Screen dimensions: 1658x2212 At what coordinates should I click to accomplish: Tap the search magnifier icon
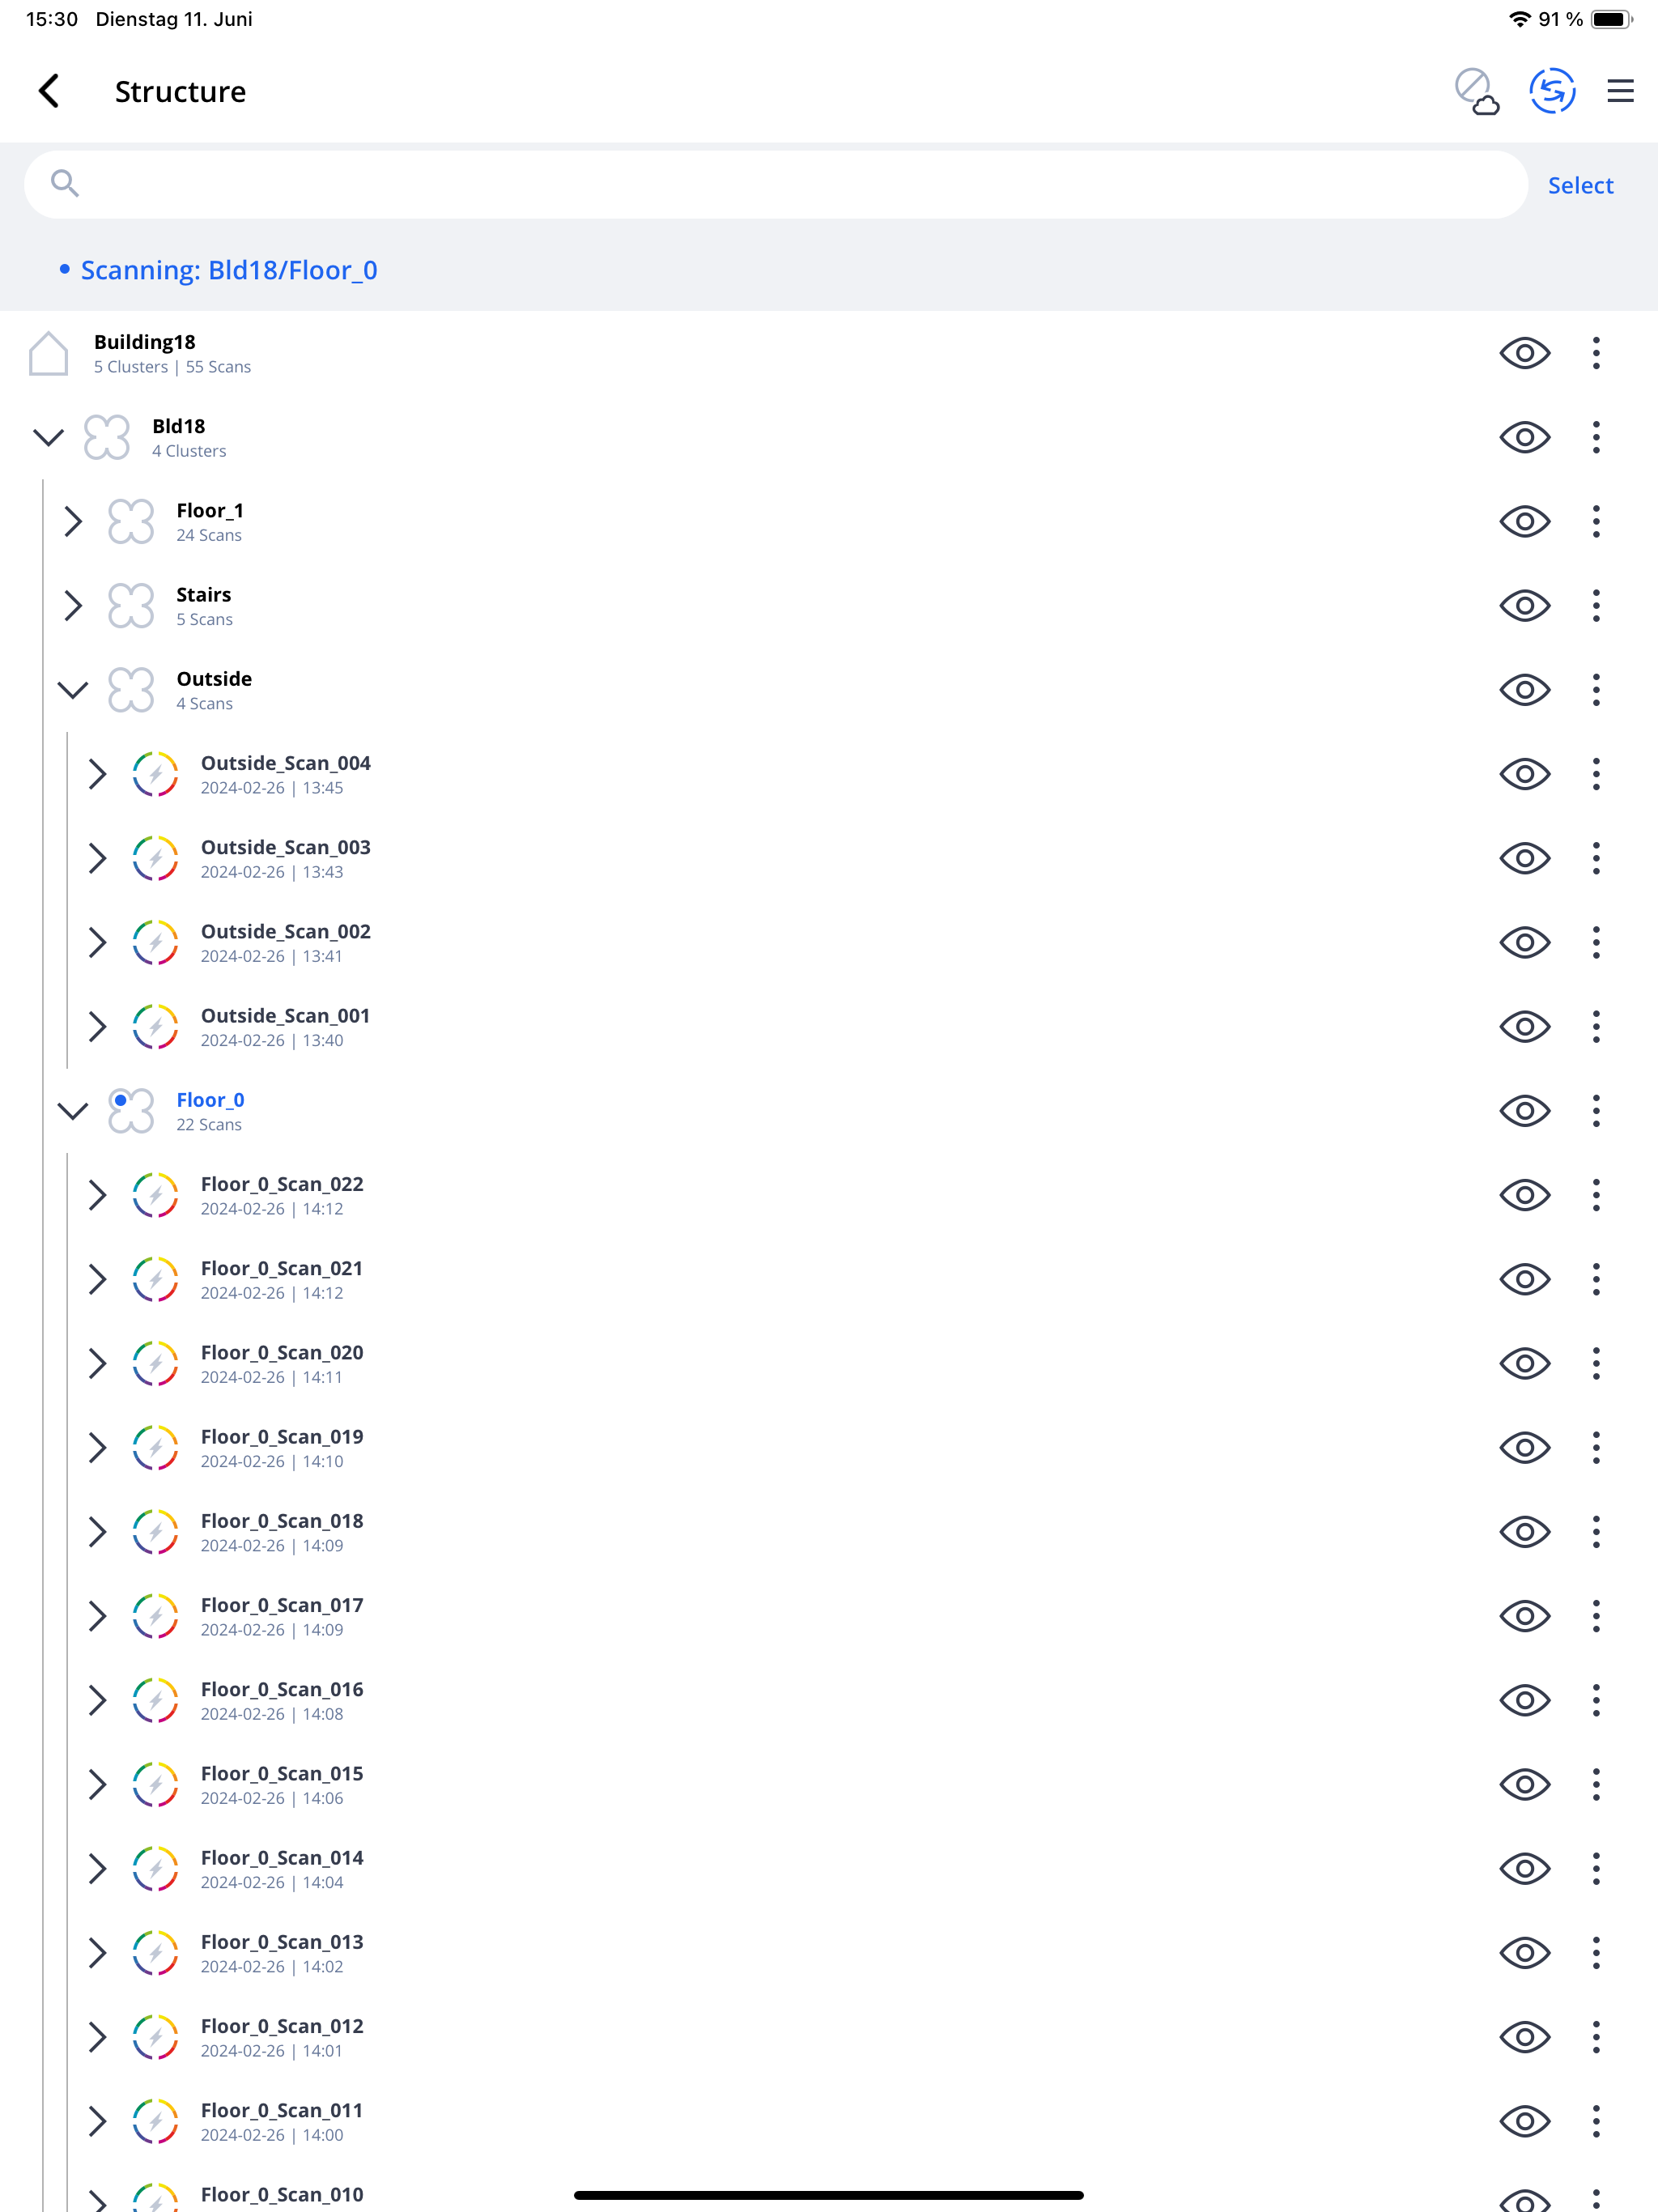pos(65,184)
